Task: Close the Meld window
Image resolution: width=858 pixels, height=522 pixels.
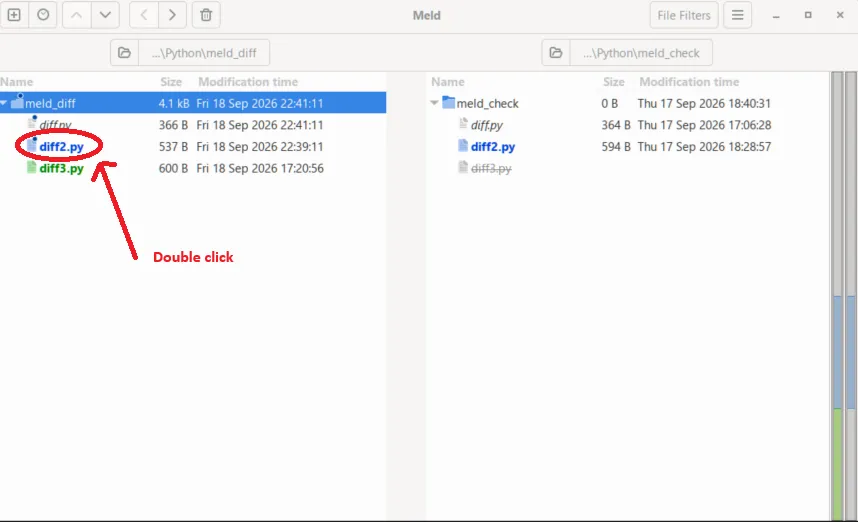Action: coord(840,15)
